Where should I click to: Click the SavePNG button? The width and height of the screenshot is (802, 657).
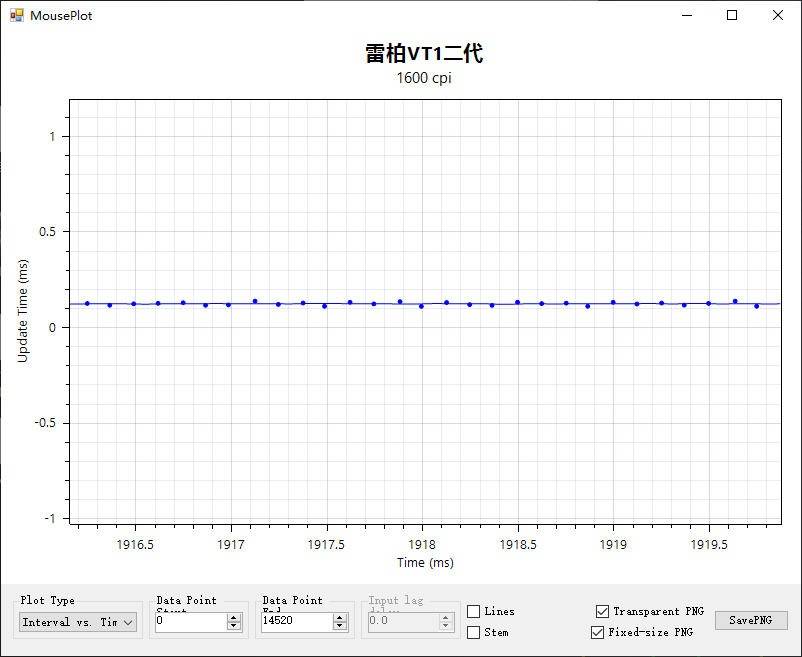tap(750, 620)
